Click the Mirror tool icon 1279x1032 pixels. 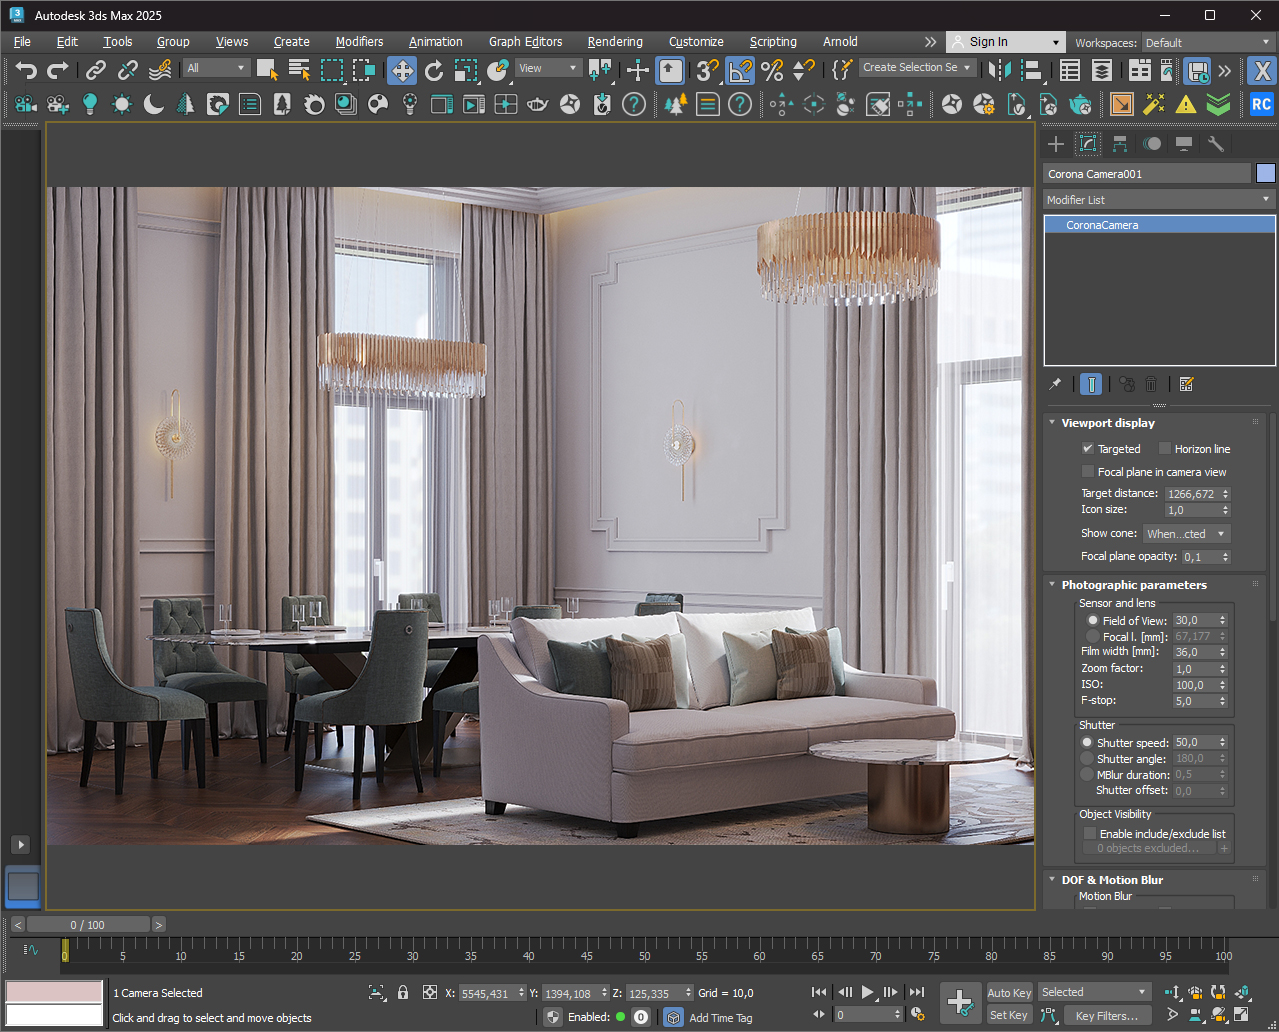(998, 70)
